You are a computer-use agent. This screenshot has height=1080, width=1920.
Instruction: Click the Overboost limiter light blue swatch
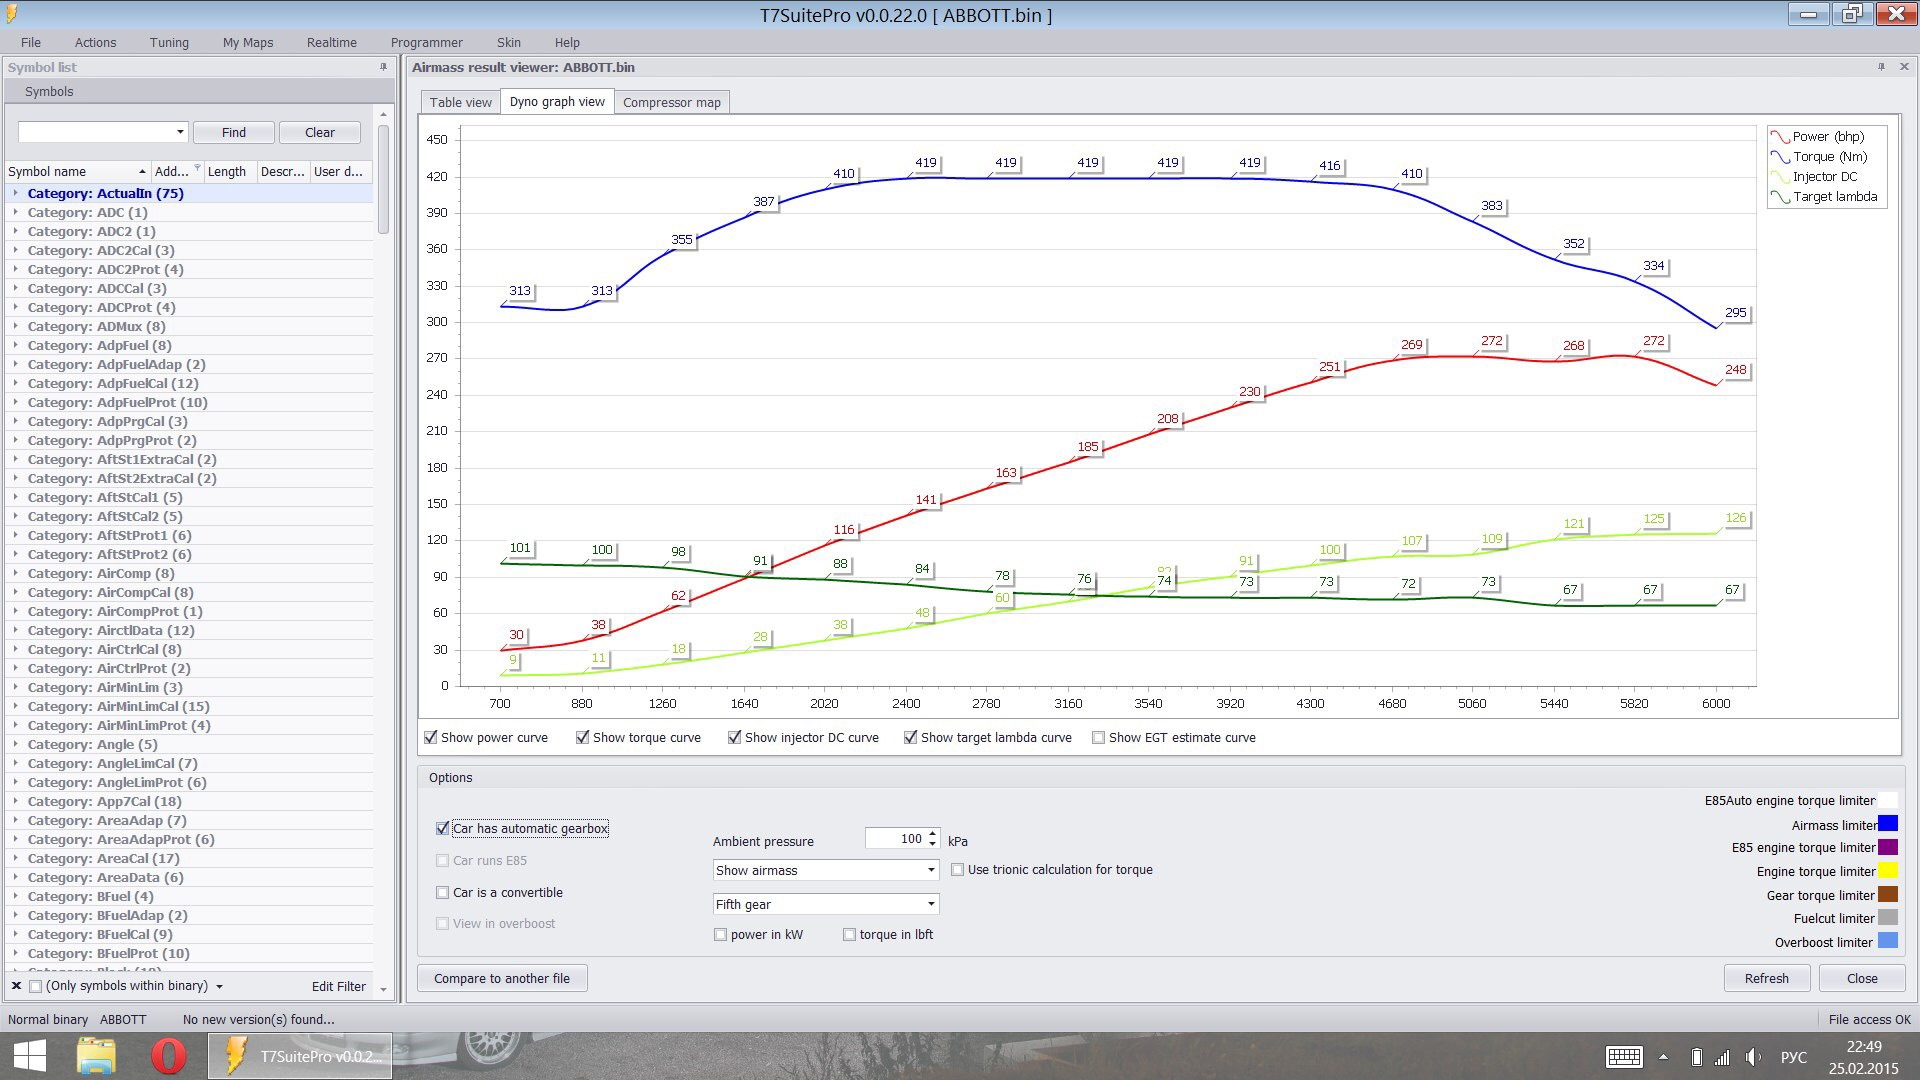pyautogui.click(x=1887, y=941)
